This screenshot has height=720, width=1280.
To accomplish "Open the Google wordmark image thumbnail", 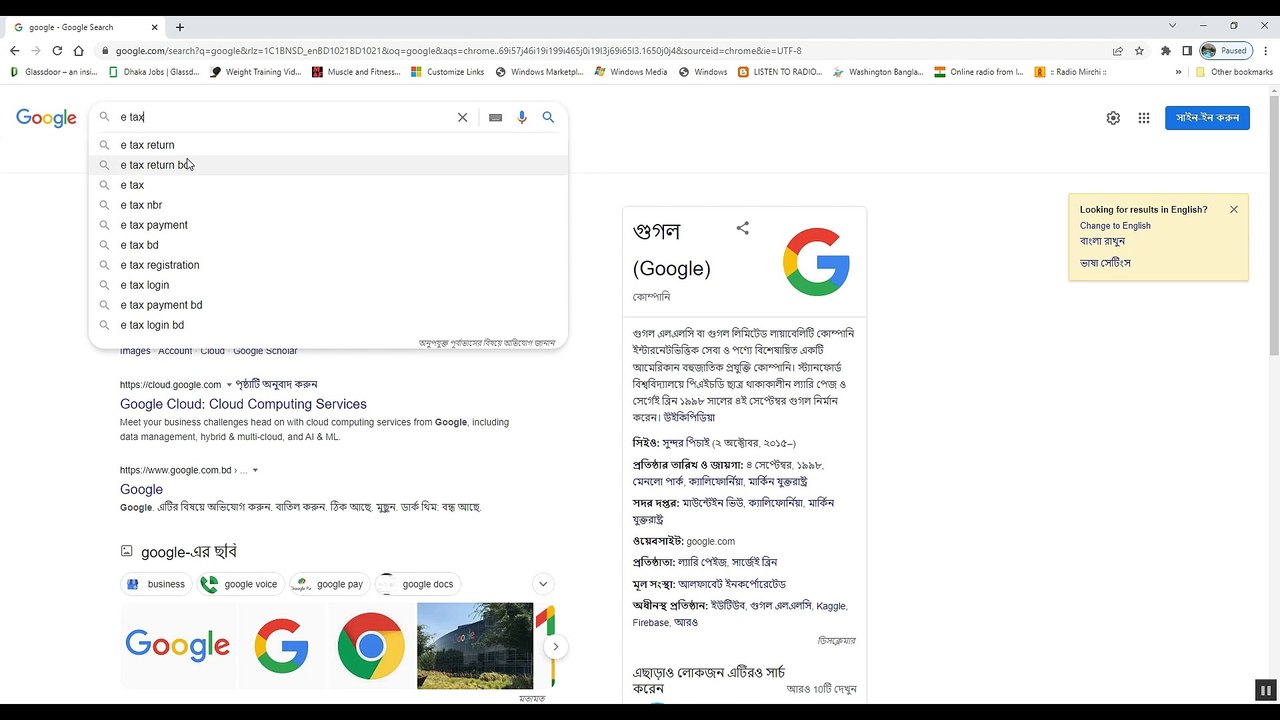I will coord(178,645).
